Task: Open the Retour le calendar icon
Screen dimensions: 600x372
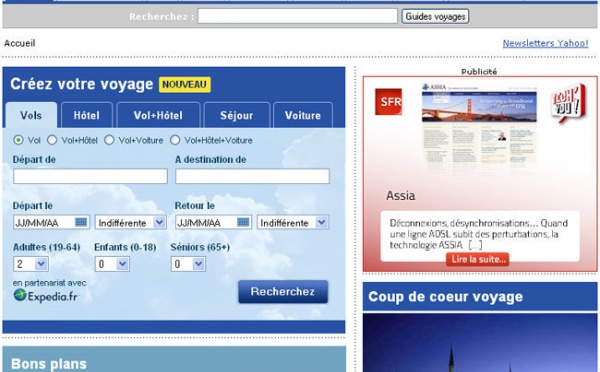Action: point(243,222)
